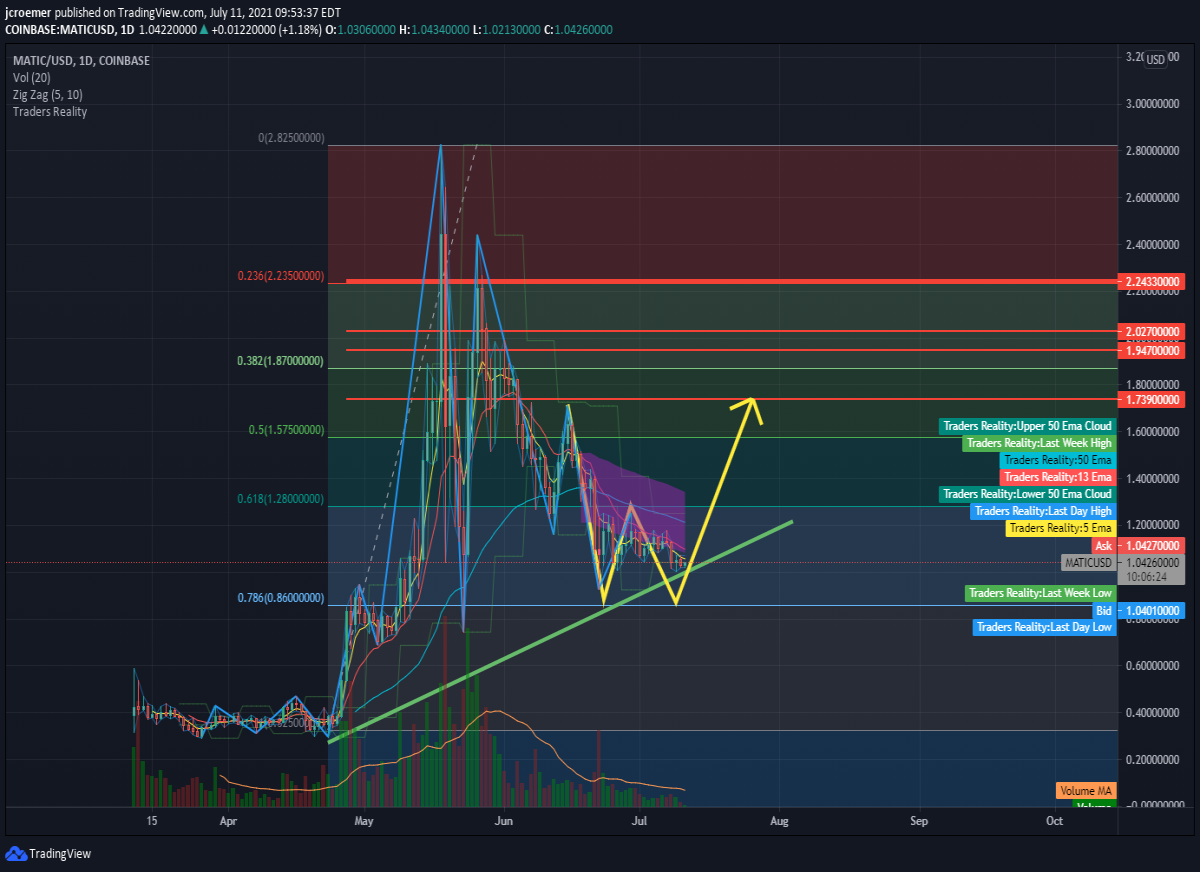Click the 3.00000000 price axis tick
1200x872 pixels.
click(1153, 104)
